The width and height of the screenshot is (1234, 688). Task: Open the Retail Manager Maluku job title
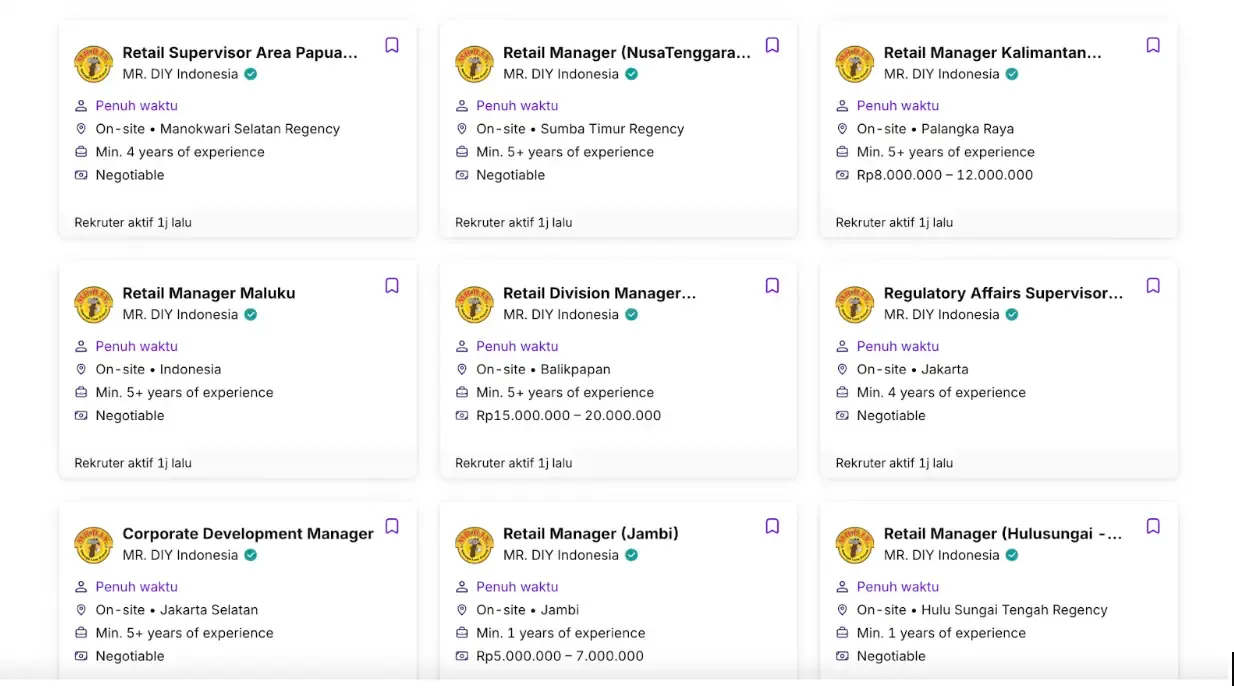pos(209,293)
